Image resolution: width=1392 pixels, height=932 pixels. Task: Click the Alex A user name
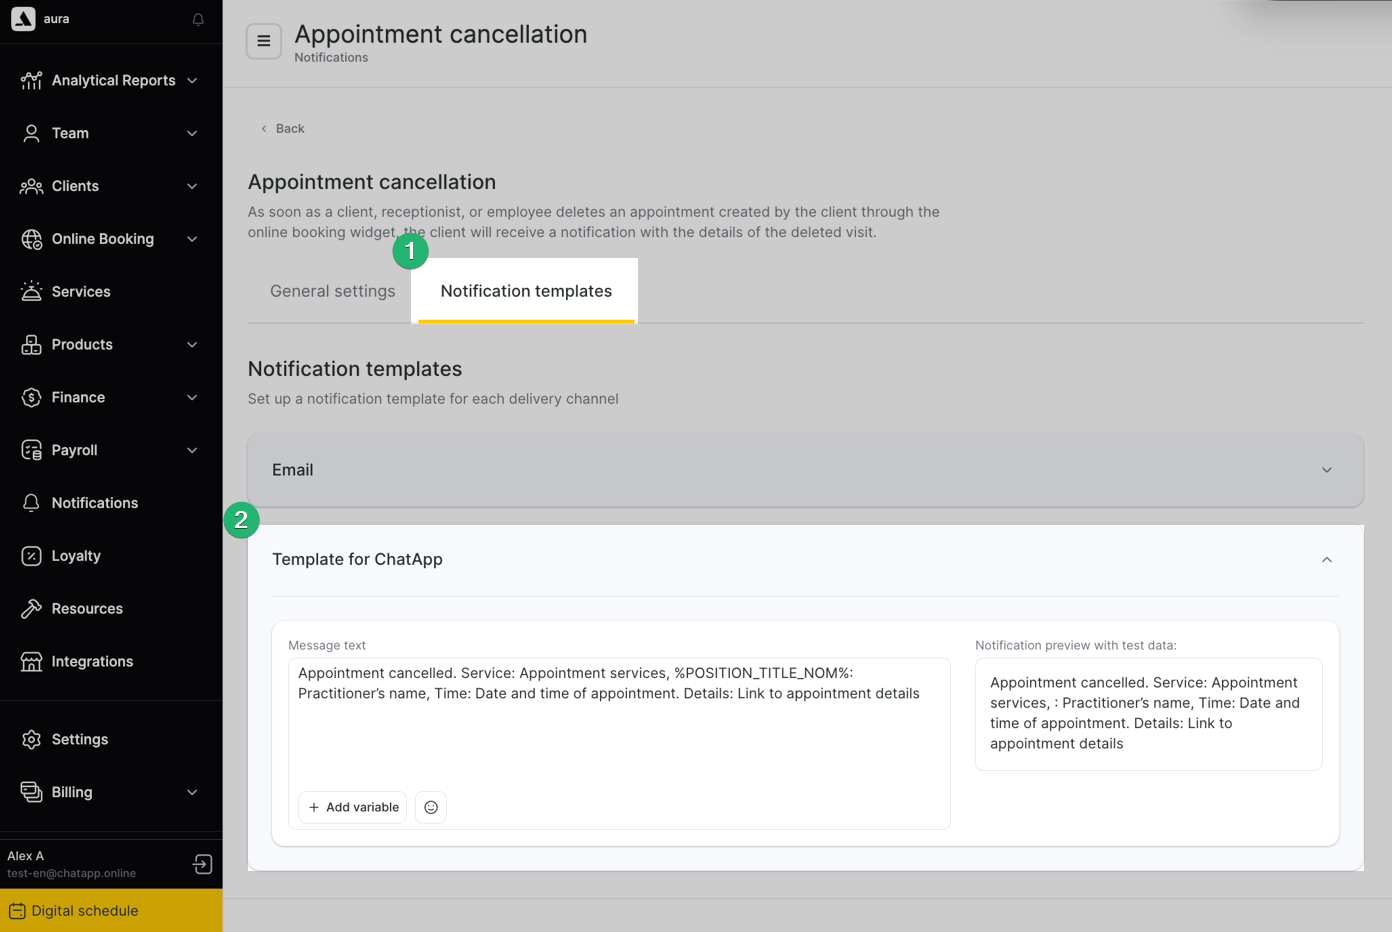click(x=26, y=856)
